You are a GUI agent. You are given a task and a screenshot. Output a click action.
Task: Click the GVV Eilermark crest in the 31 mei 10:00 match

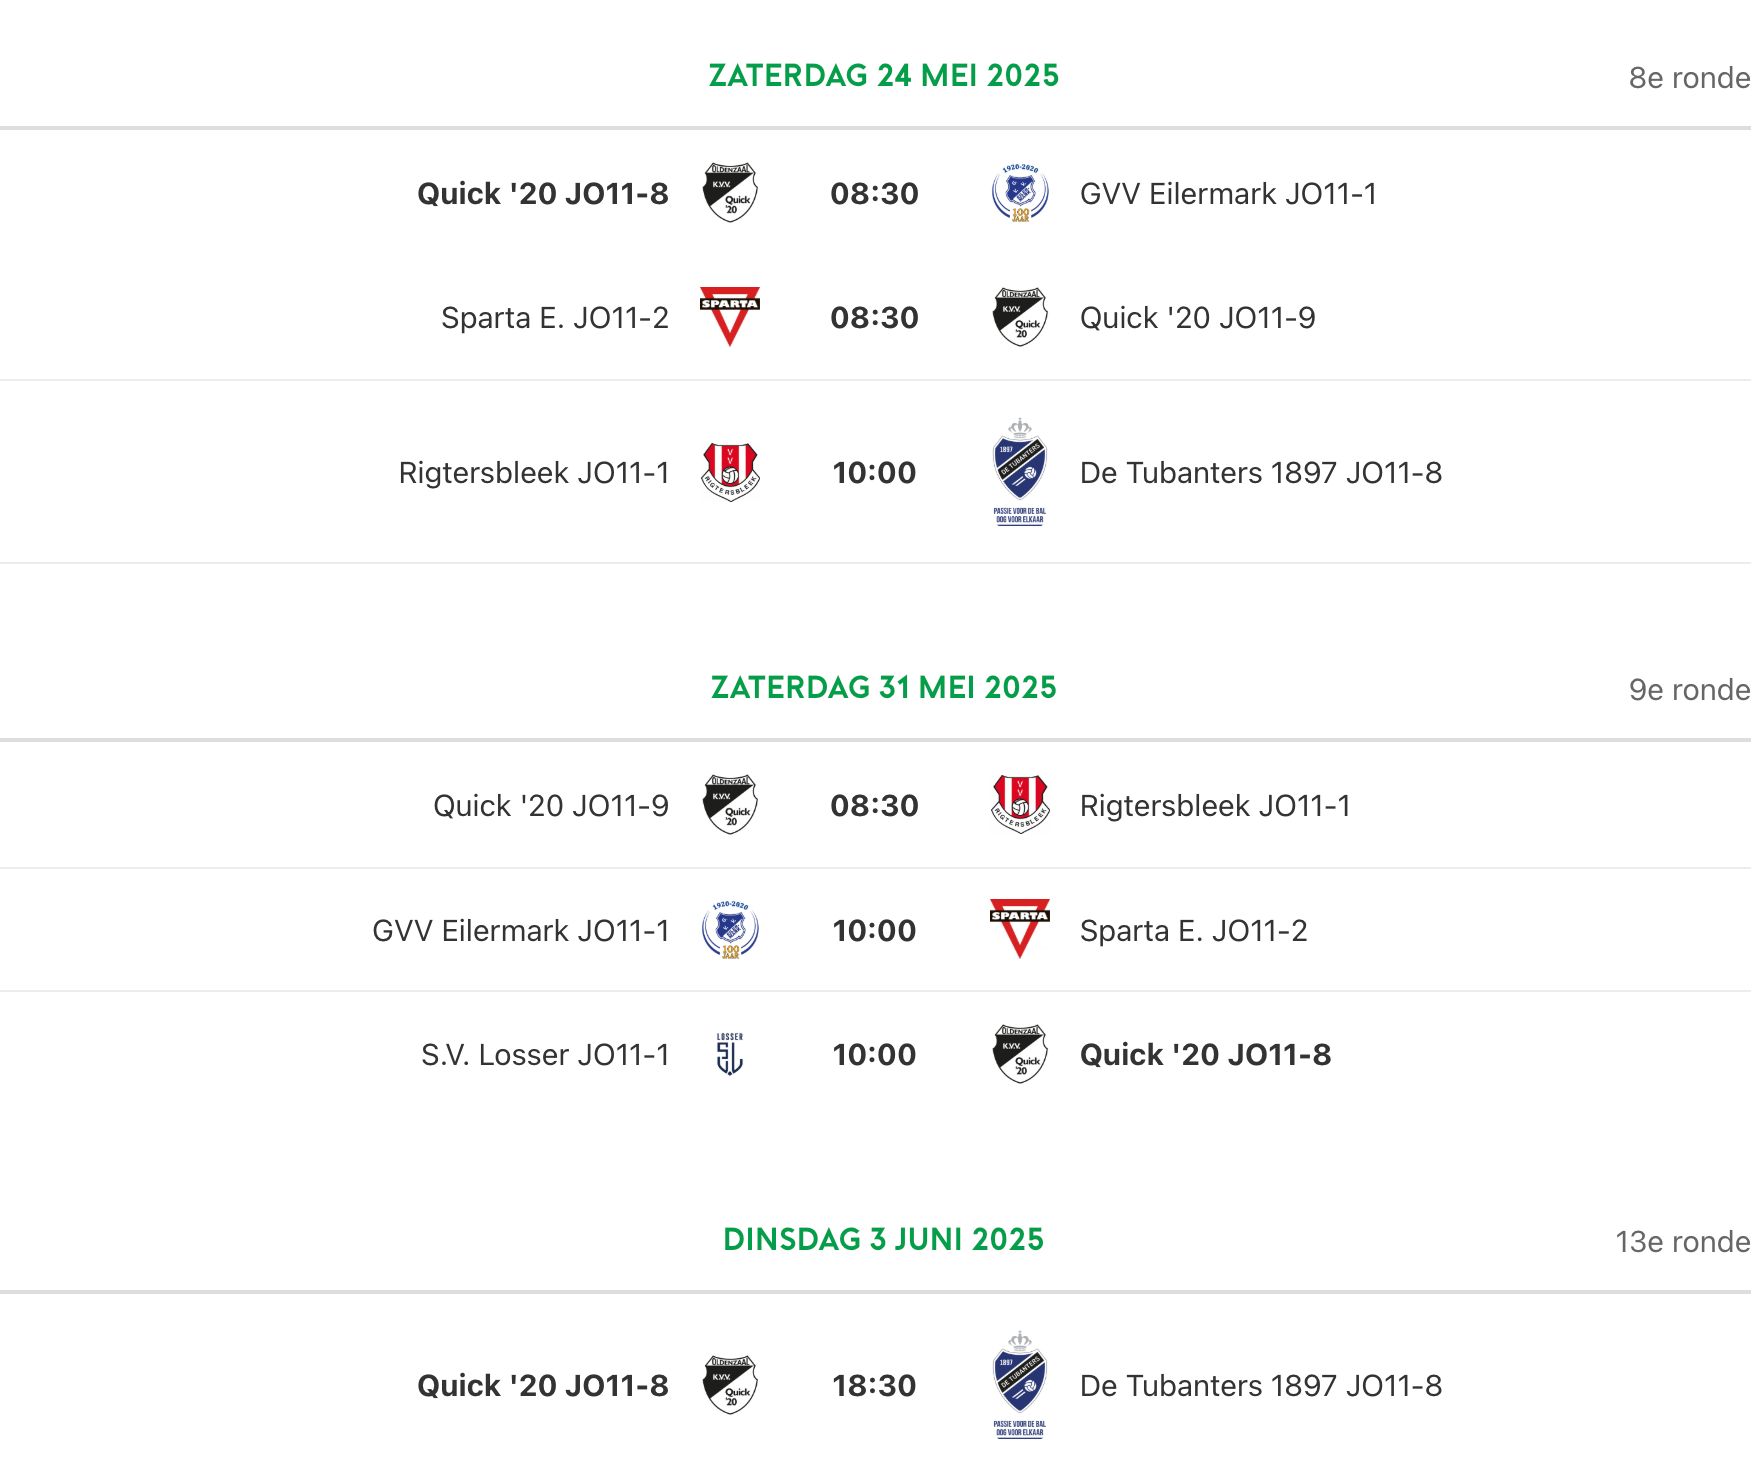pyautogui.click(x=730, y=930)
